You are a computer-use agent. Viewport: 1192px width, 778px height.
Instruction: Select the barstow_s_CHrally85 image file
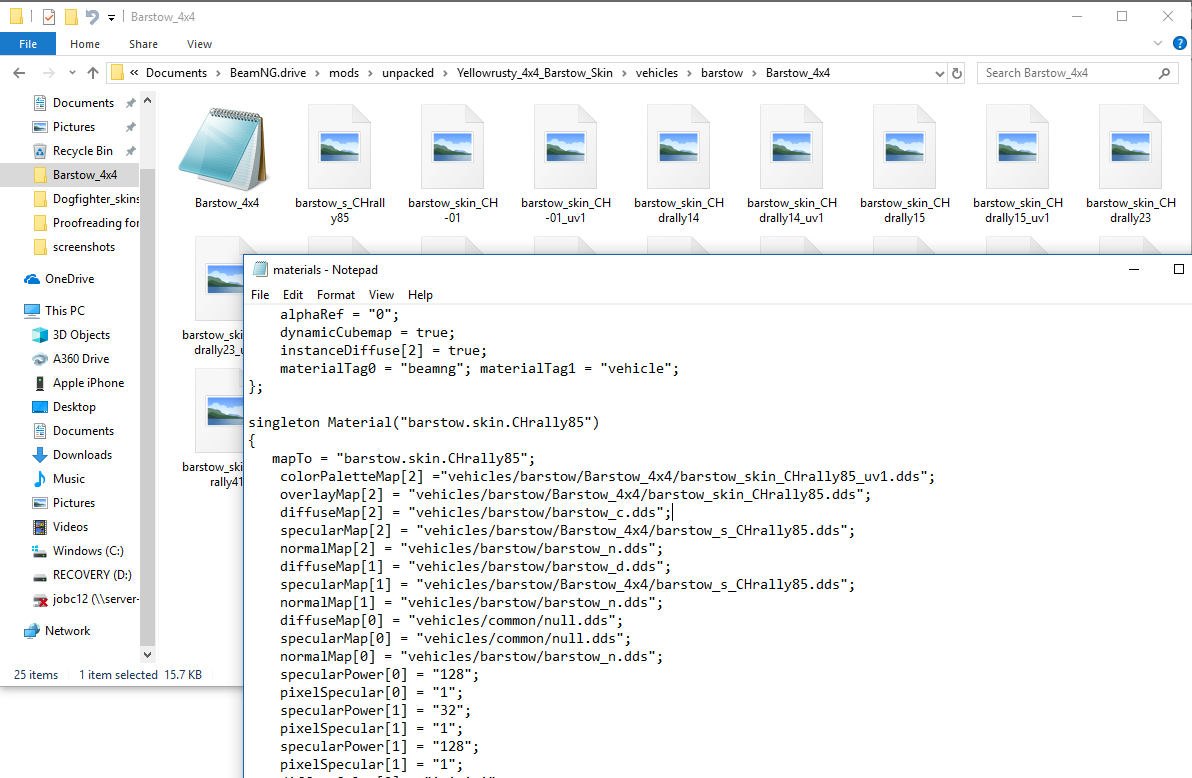click(x=340, y=148)
